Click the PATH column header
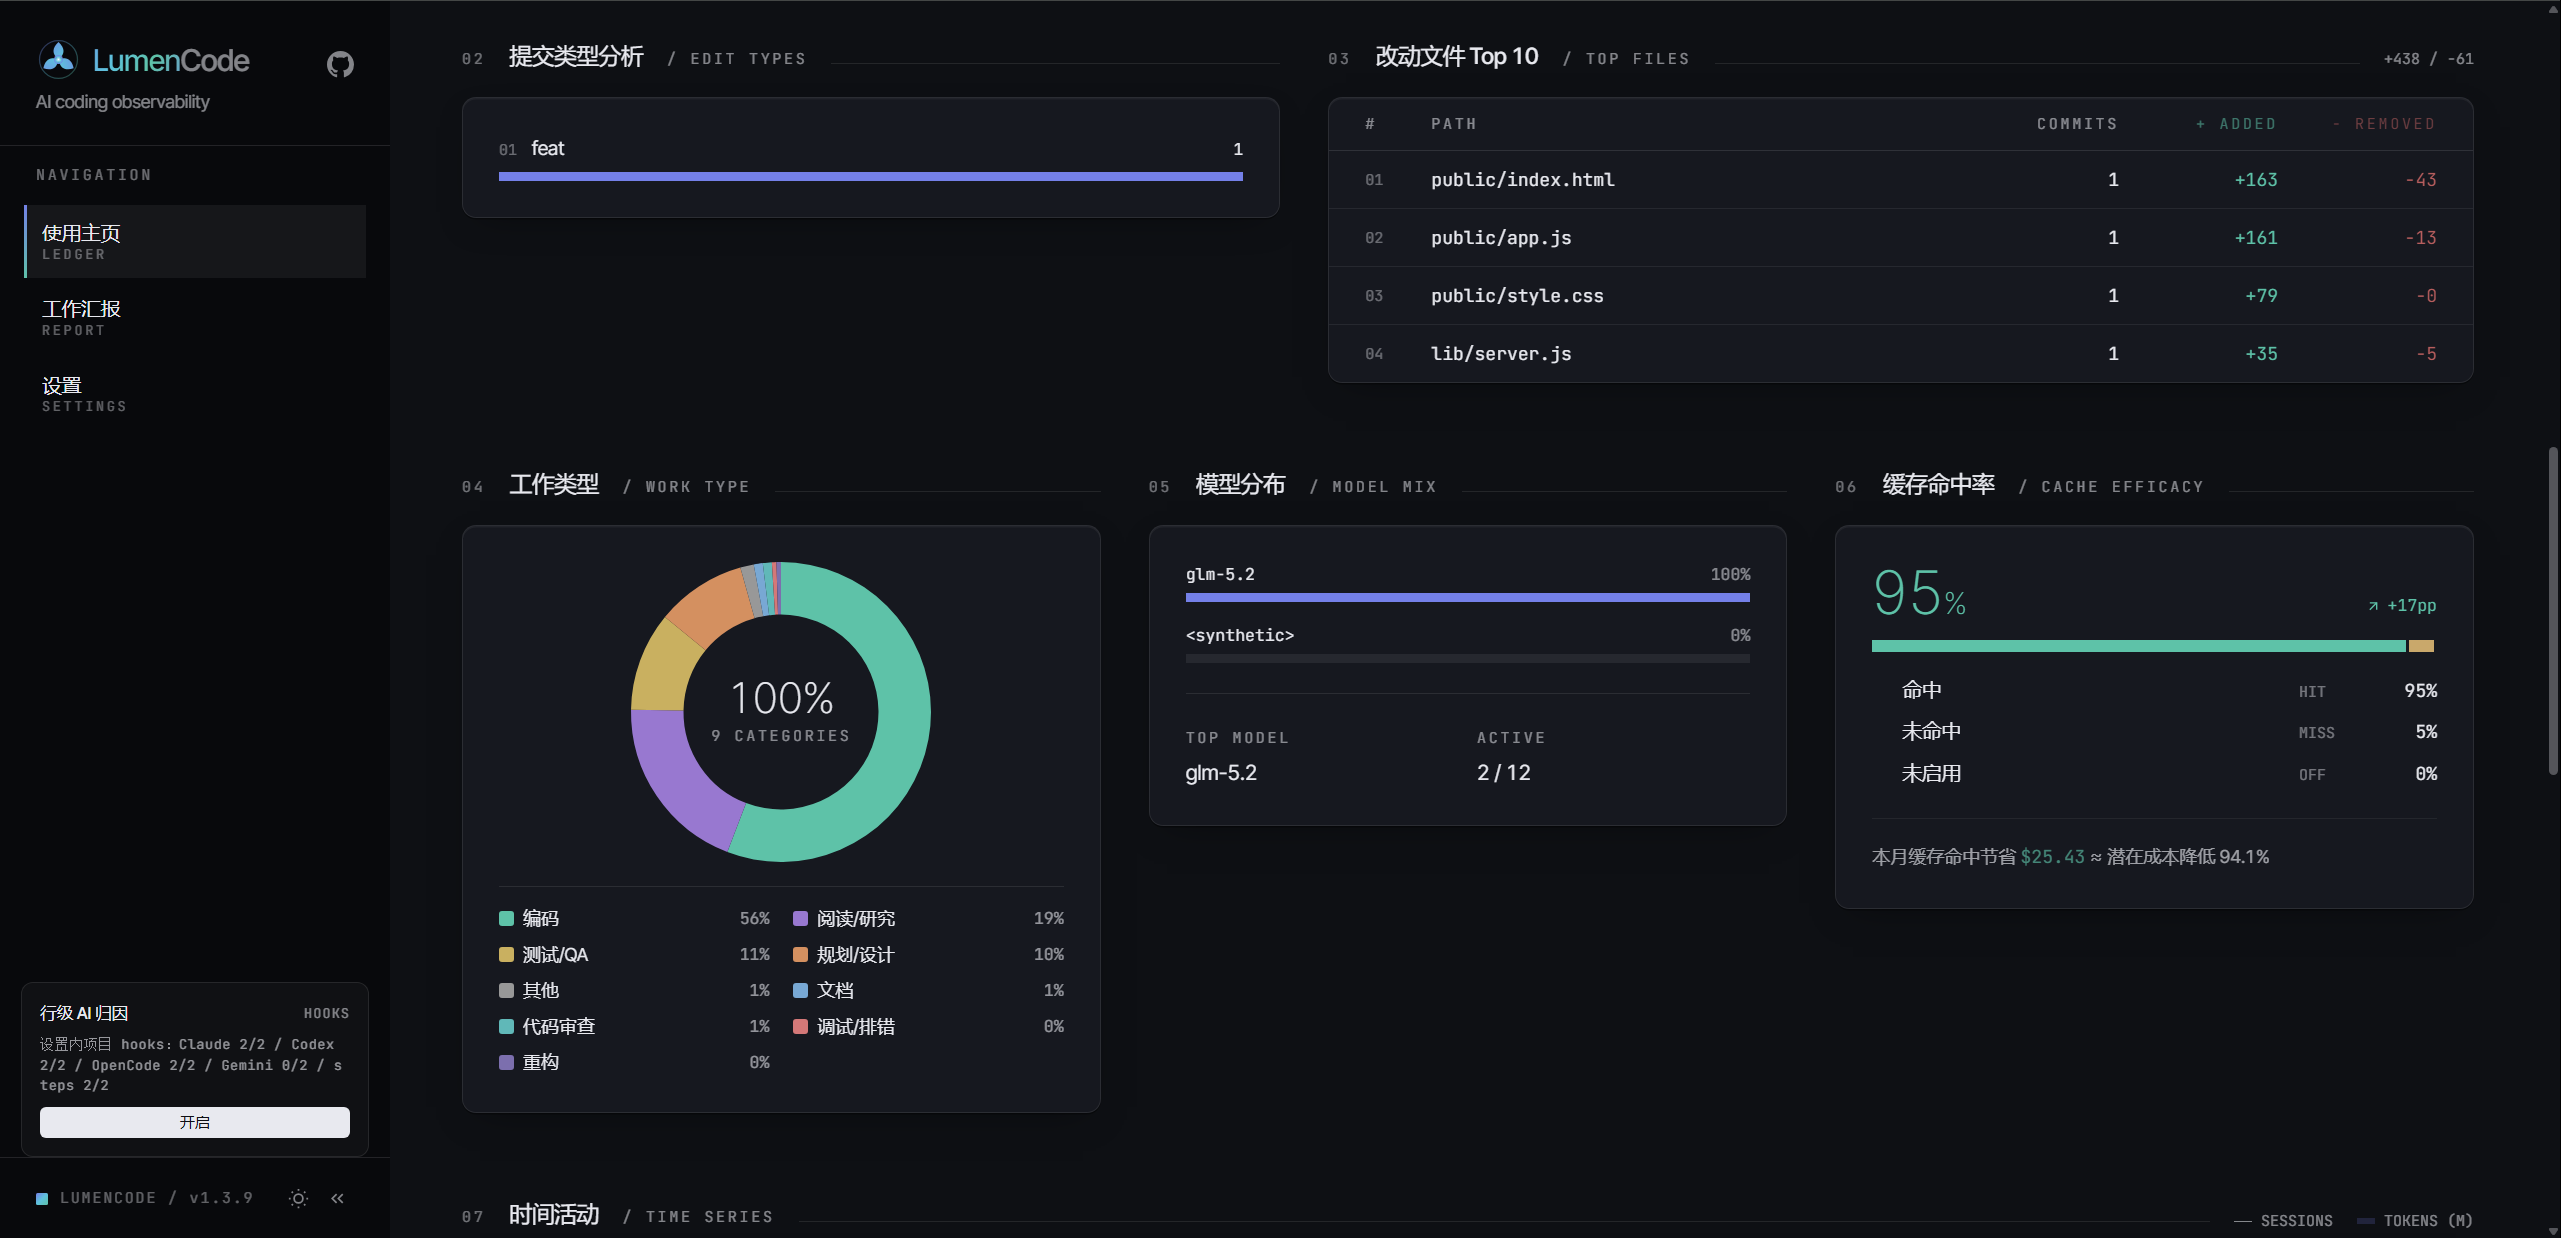 [1453, 124]
